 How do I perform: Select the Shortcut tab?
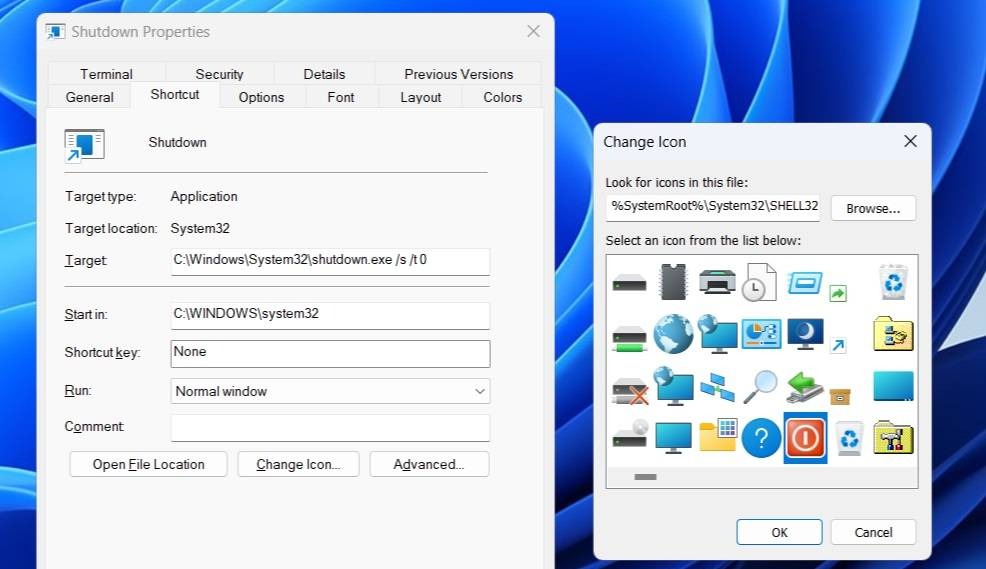coord(175,95)
